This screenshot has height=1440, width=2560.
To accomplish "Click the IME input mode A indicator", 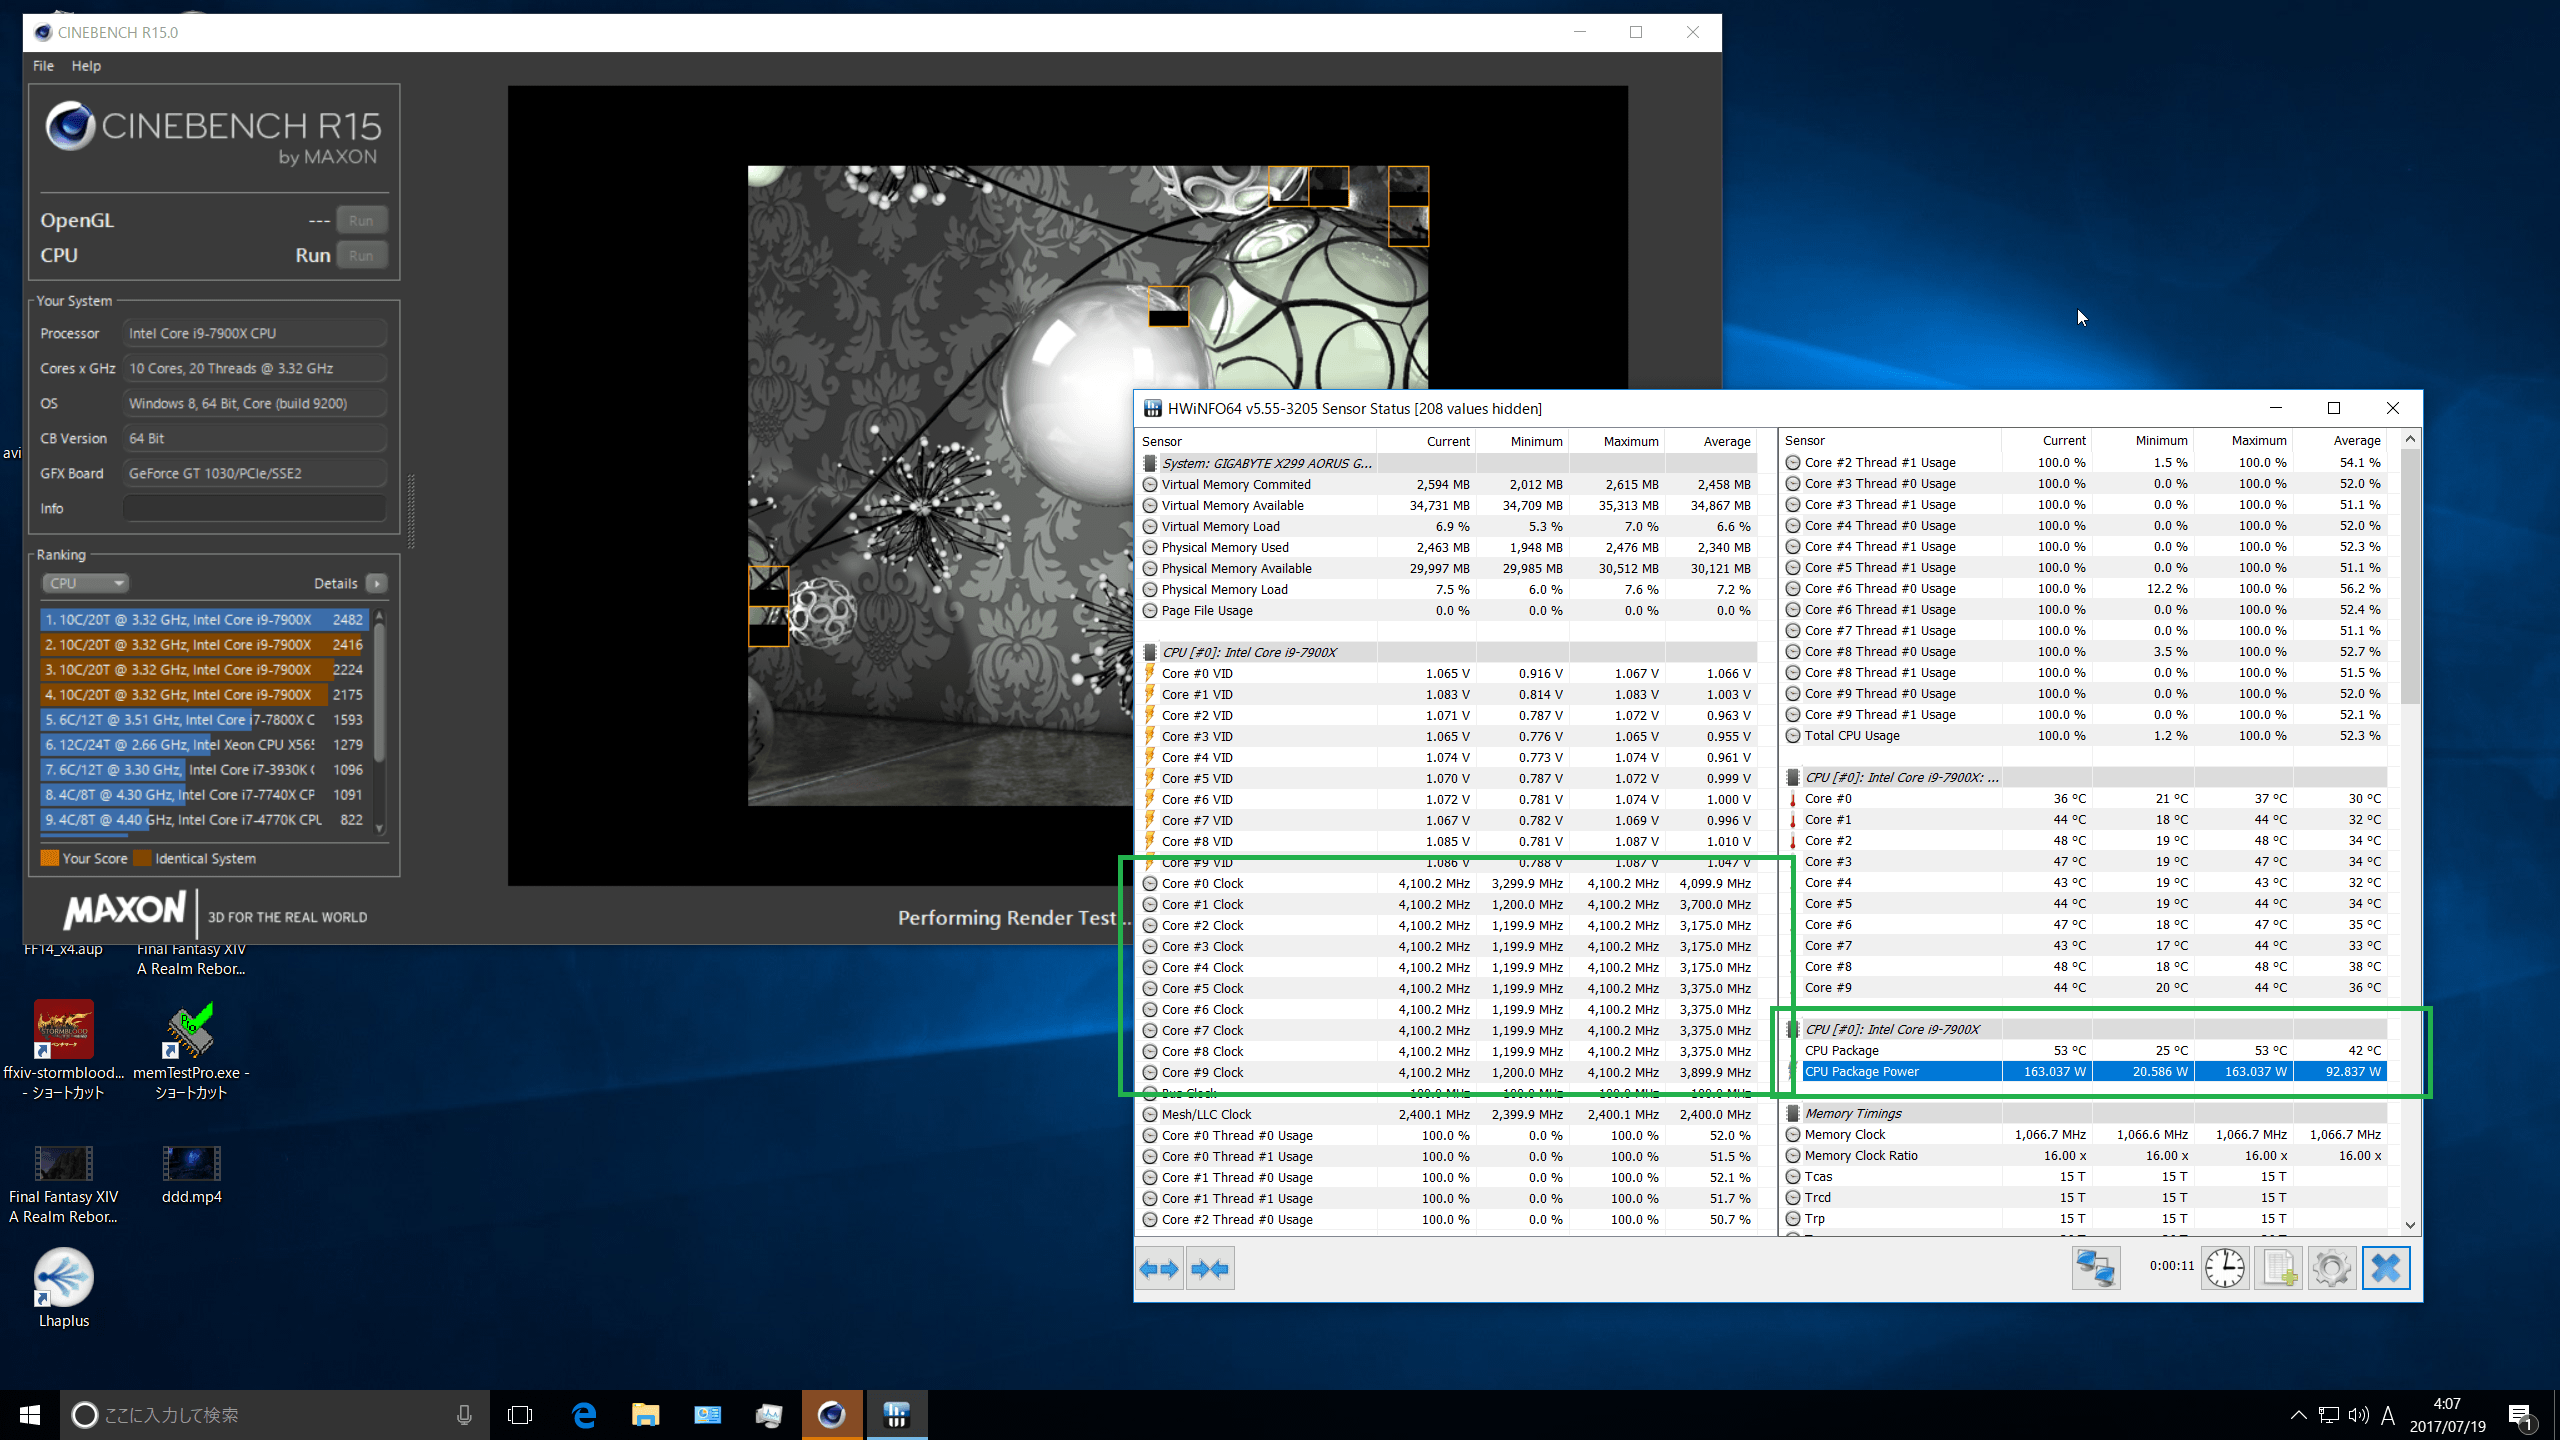I will coord(2388,1415).
